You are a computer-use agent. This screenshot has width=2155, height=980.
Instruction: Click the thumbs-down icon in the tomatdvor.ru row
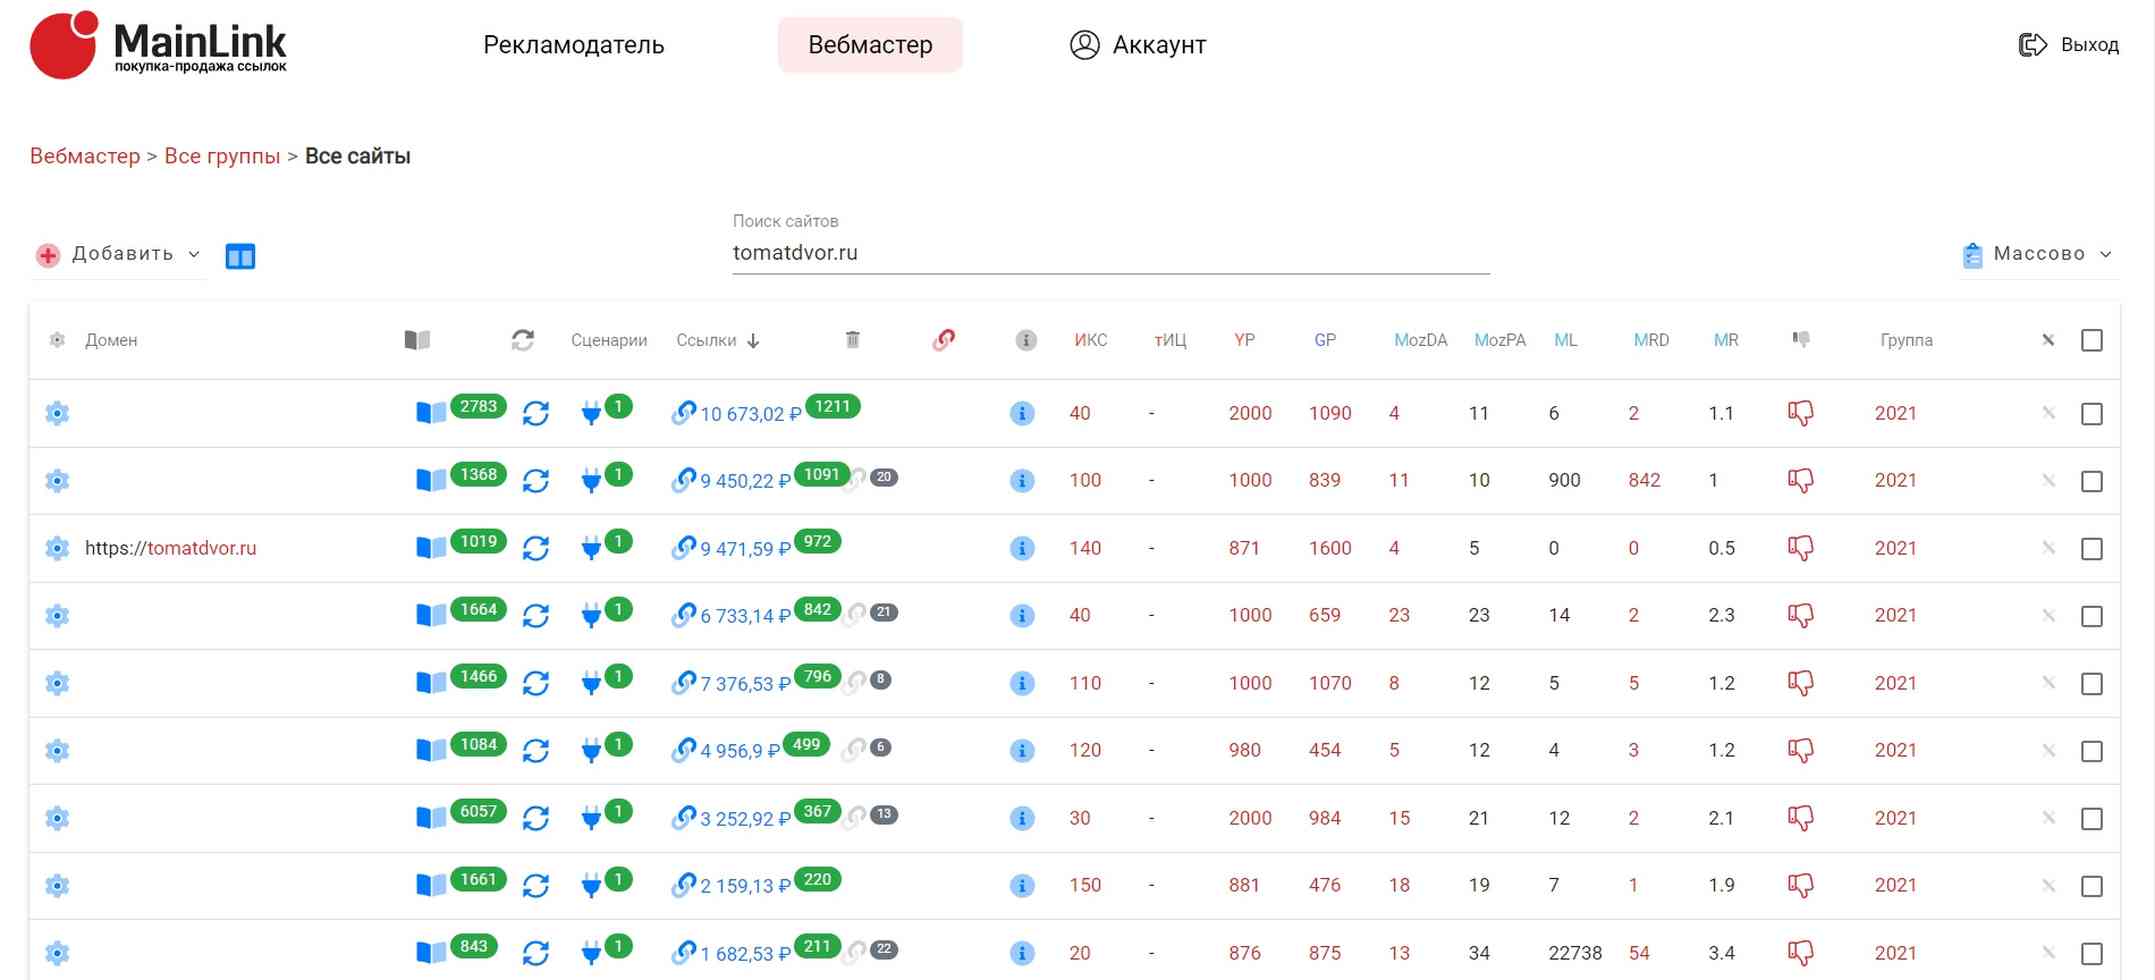point(1800,548)
